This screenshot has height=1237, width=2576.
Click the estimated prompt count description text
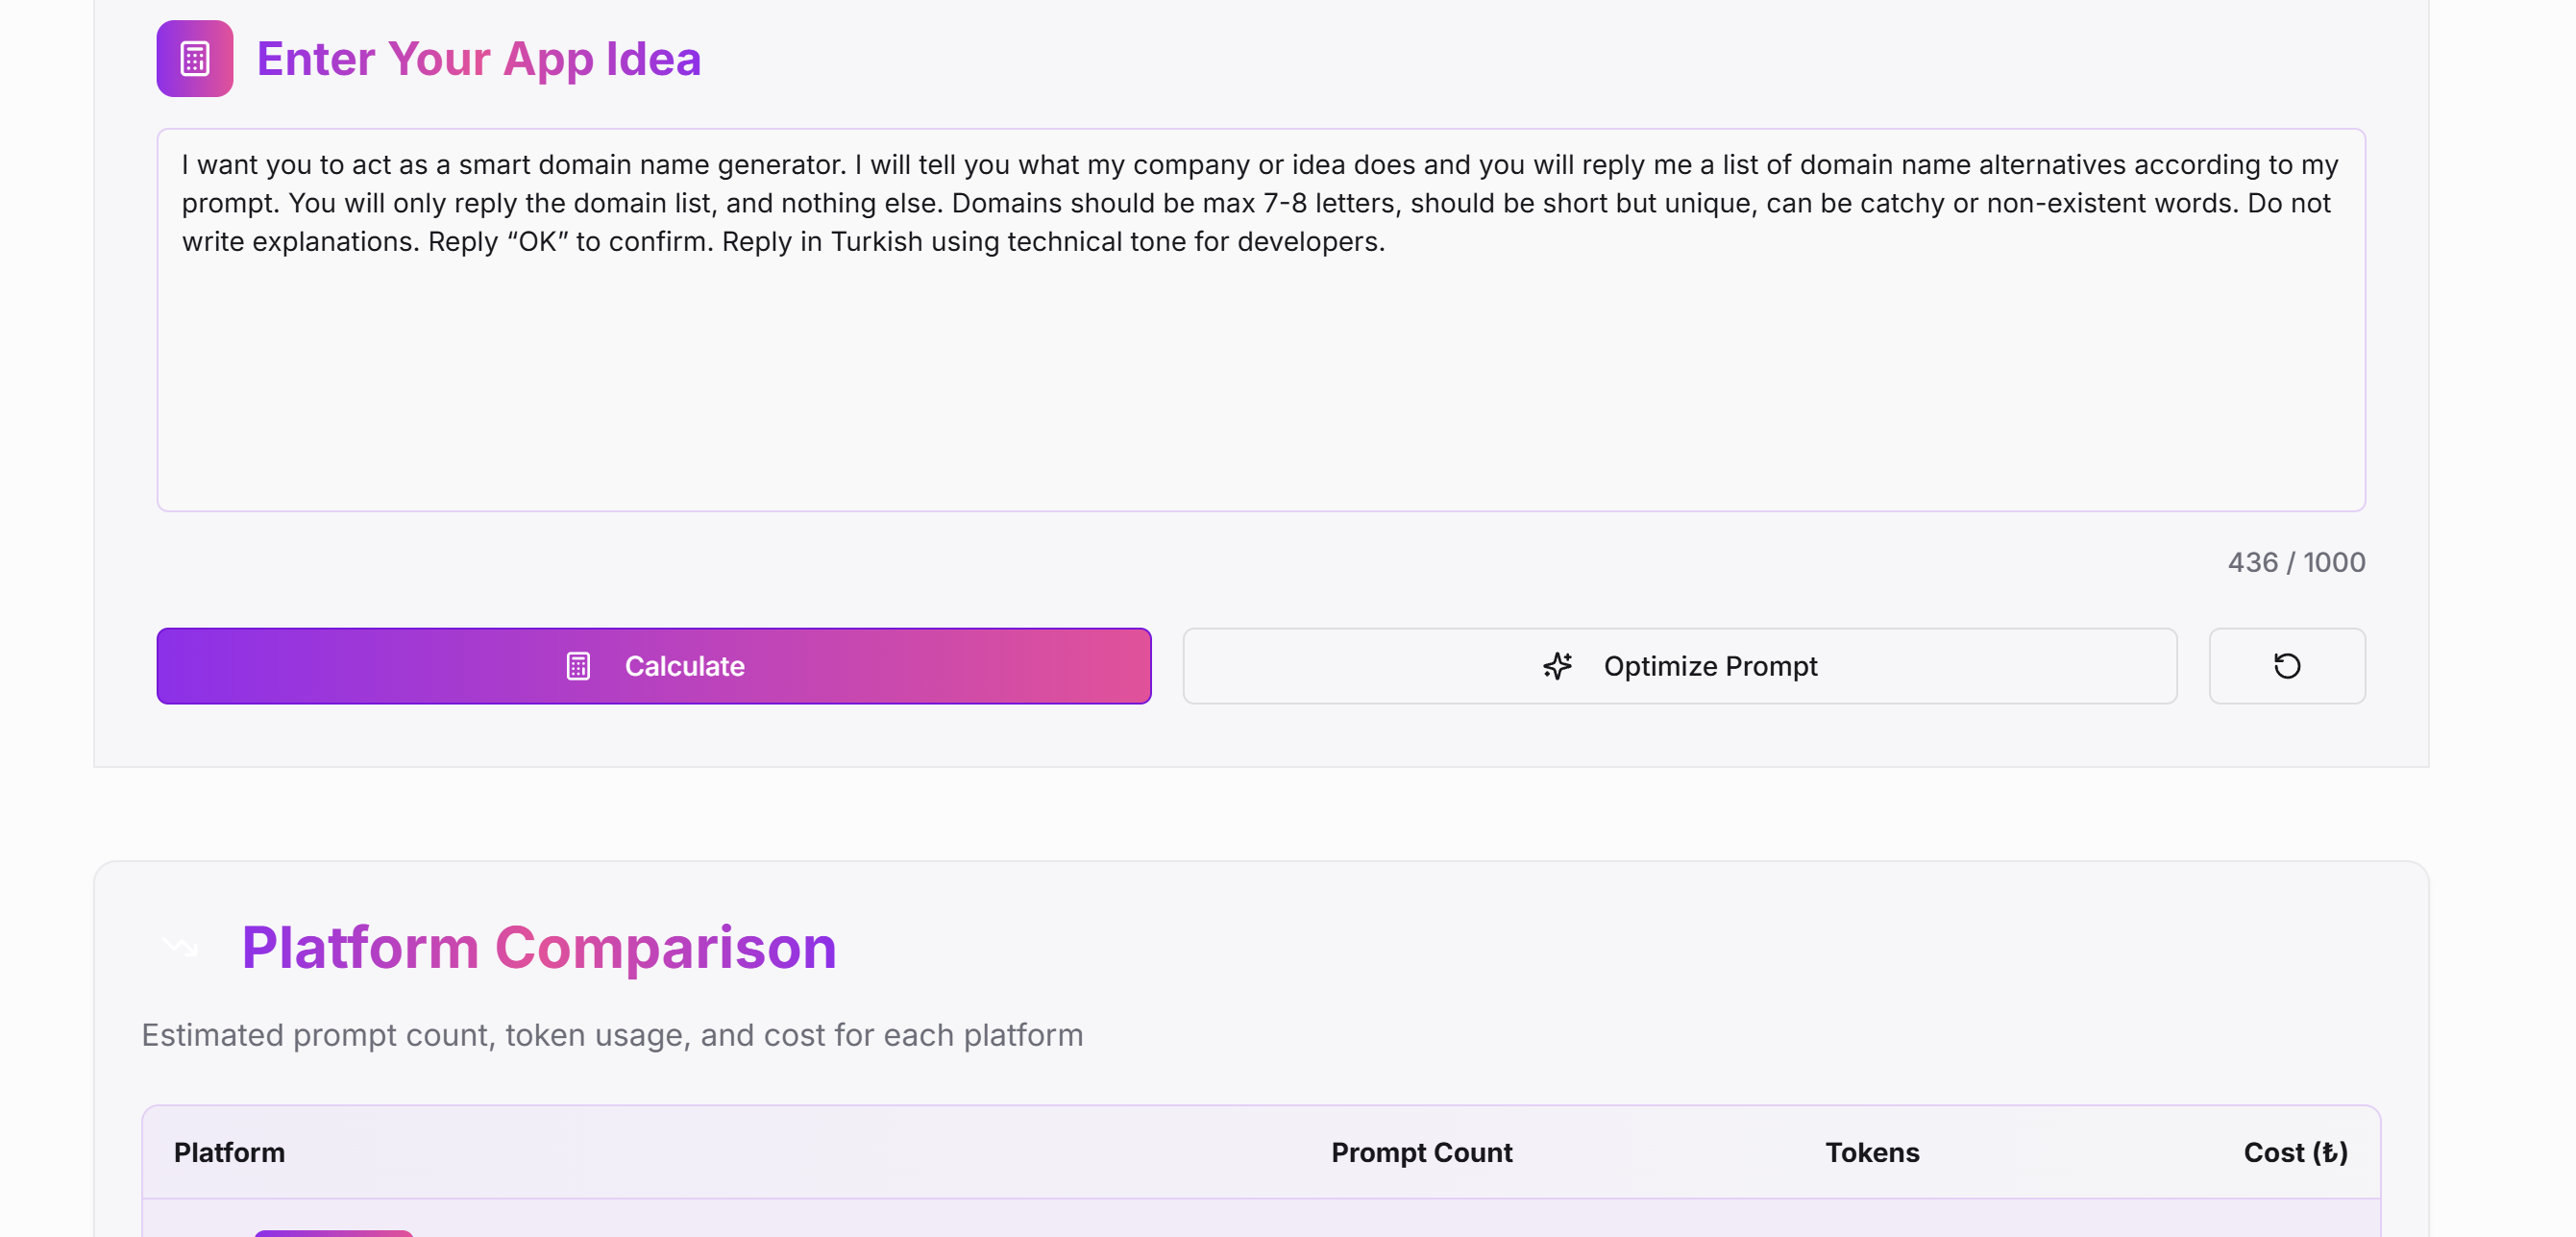(x=611, y=1035)
